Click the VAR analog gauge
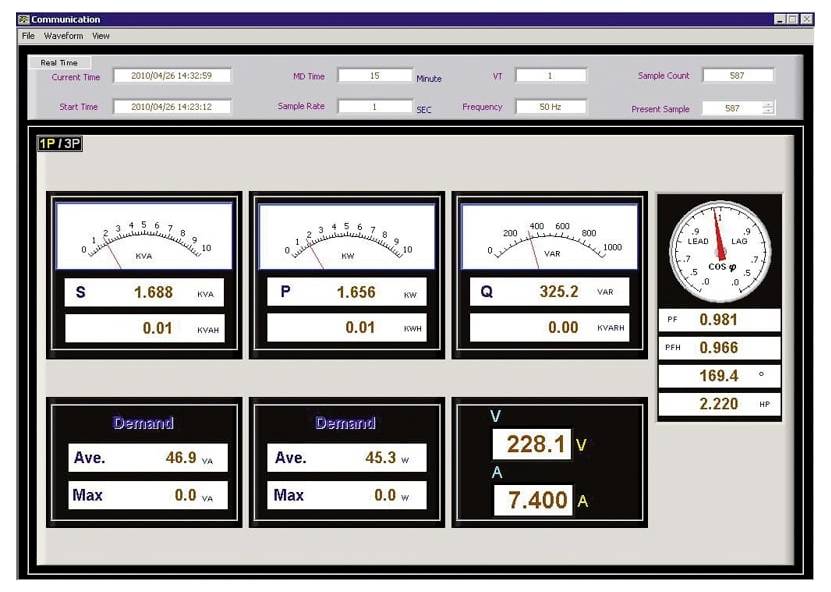This screenshot has height=592, width=831. (550, 236)
